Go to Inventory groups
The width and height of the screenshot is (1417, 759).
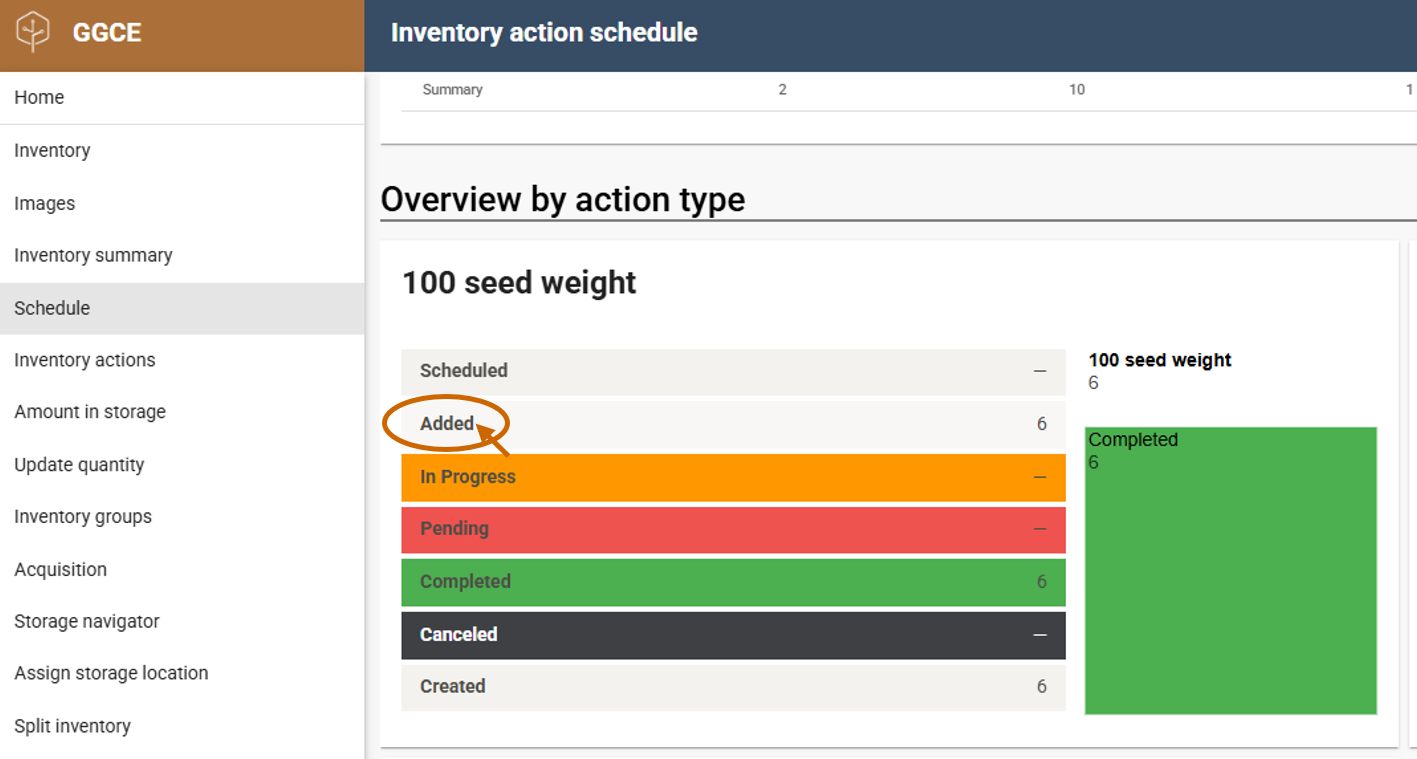[83, 517]
